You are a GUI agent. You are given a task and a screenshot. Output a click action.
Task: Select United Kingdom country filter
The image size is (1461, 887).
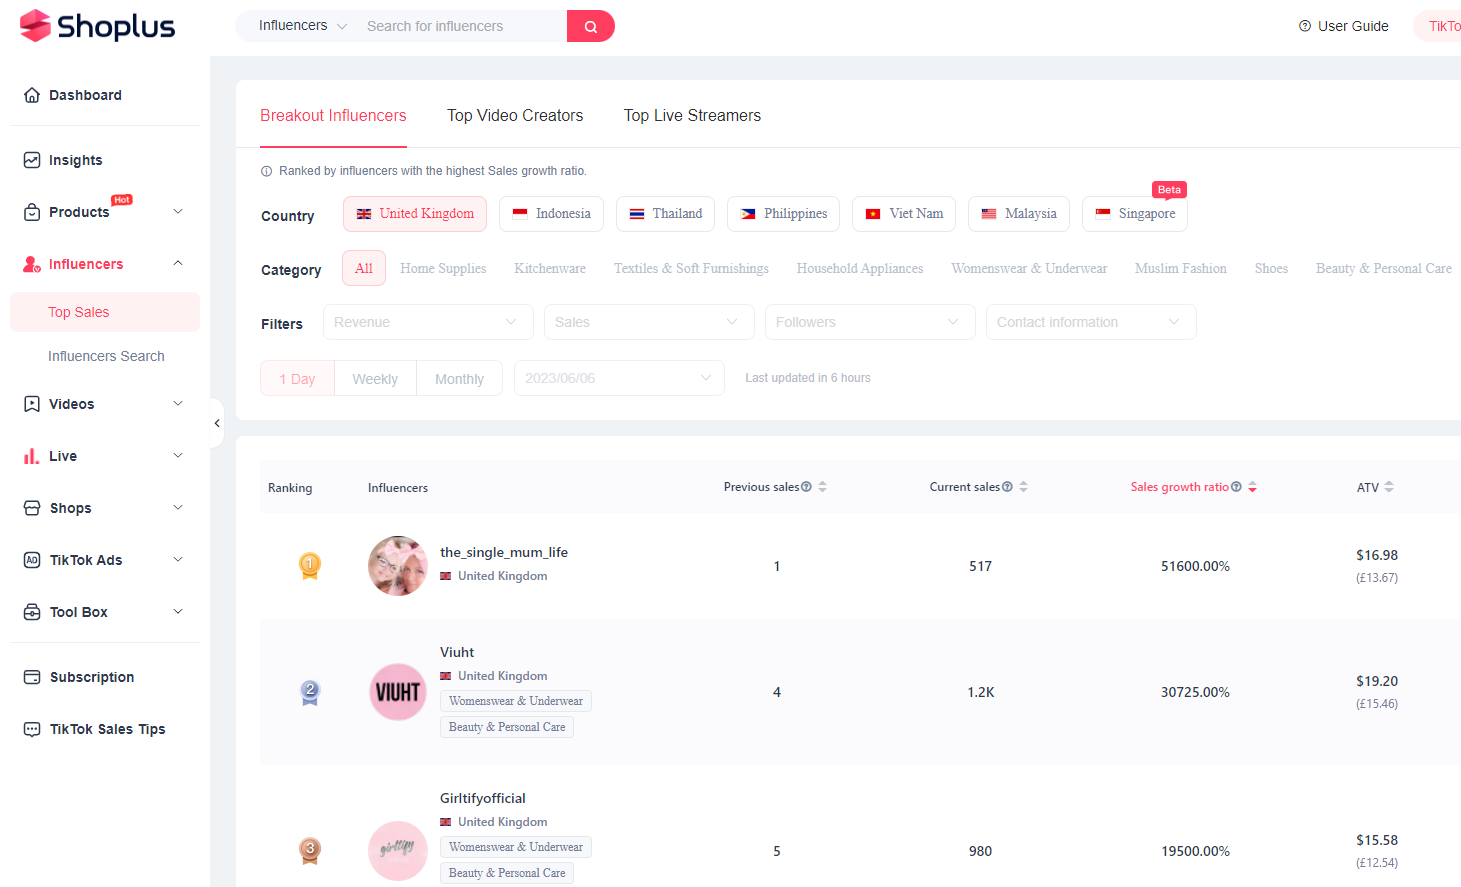[415, 214]
